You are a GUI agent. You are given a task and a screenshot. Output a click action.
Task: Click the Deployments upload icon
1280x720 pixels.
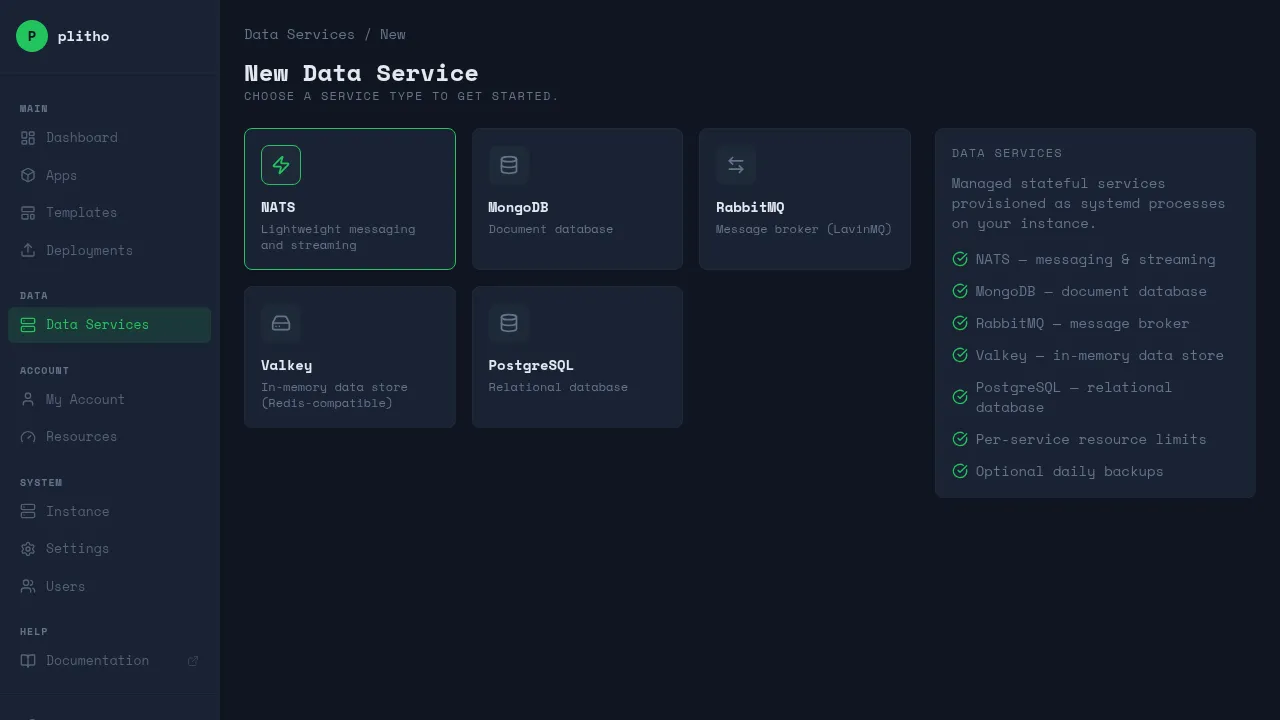pos(28,250)
